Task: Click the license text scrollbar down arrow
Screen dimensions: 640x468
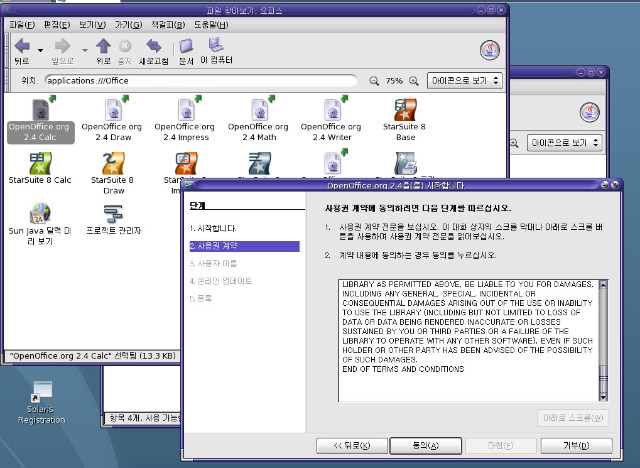Action: pyautogui.click(x=603, y=397)
